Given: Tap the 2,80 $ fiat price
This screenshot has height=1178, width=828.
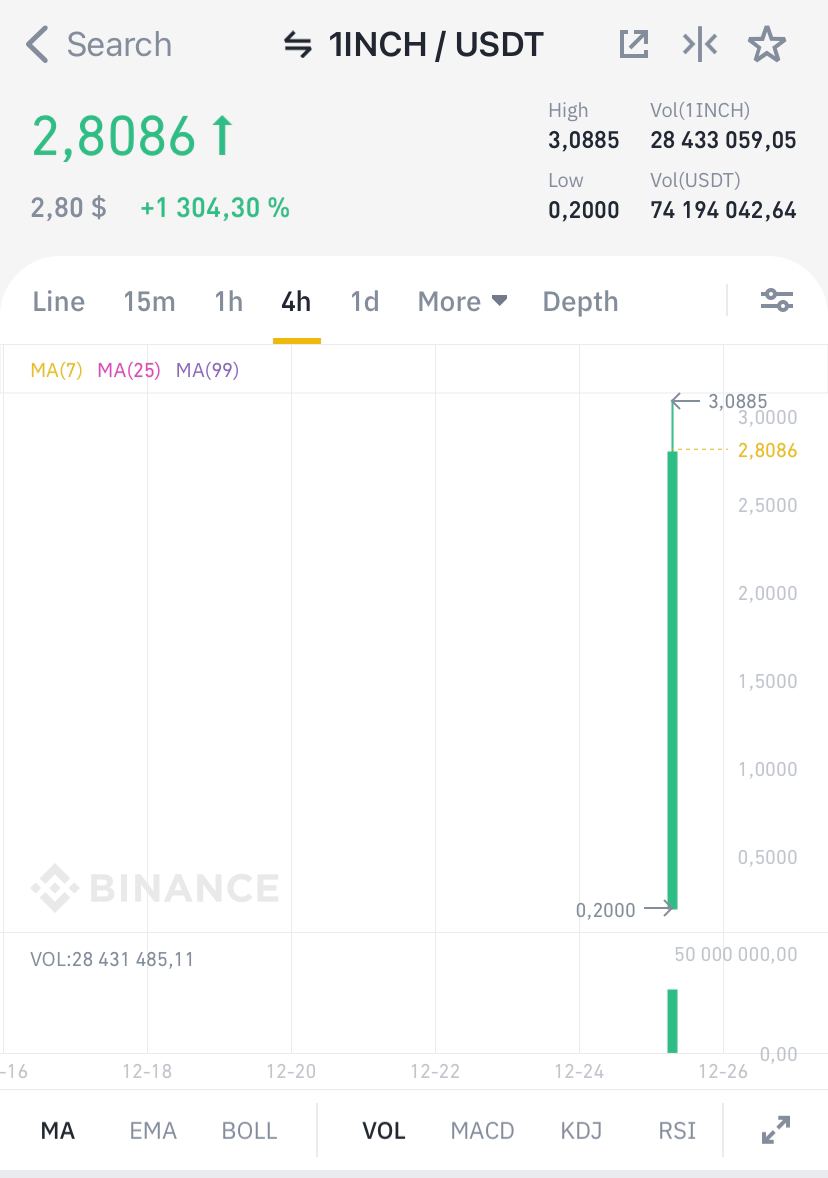Looking at the screenshot, I should pos(68,208).
